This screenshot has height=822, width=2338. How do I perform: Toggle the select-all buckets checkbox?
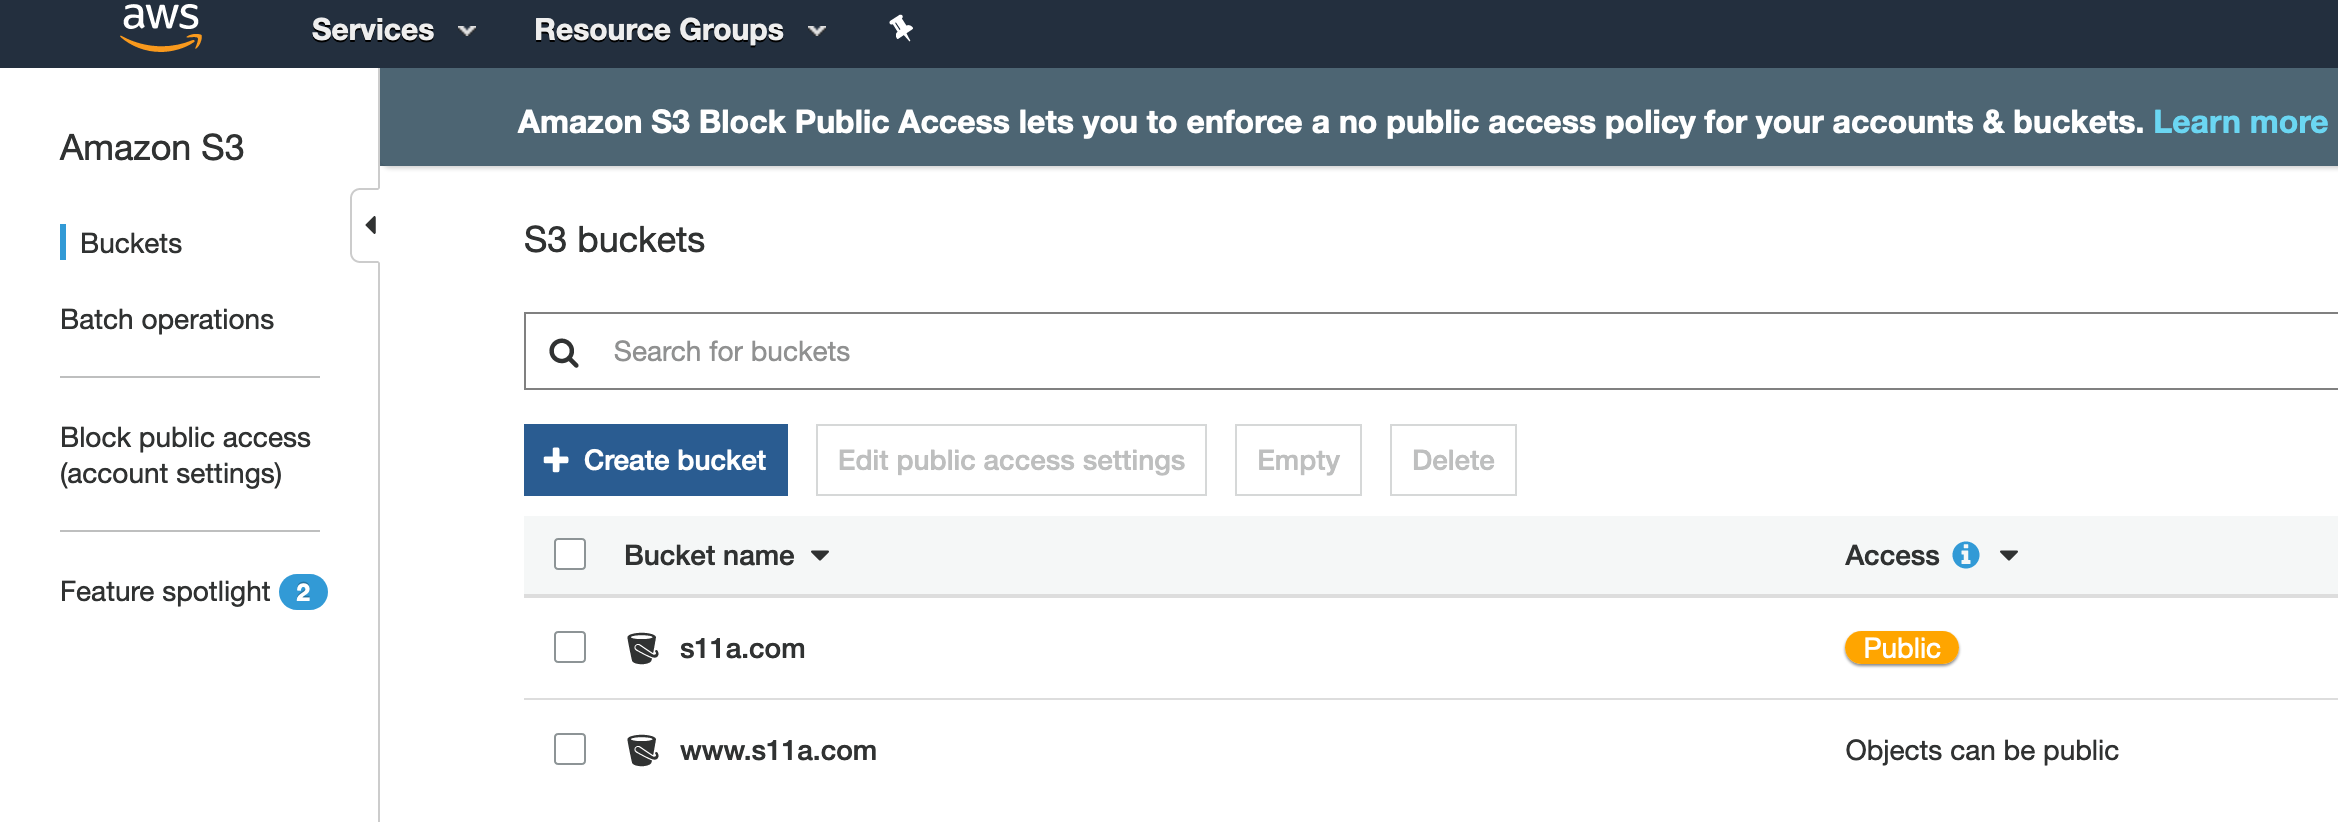point(570,554)
